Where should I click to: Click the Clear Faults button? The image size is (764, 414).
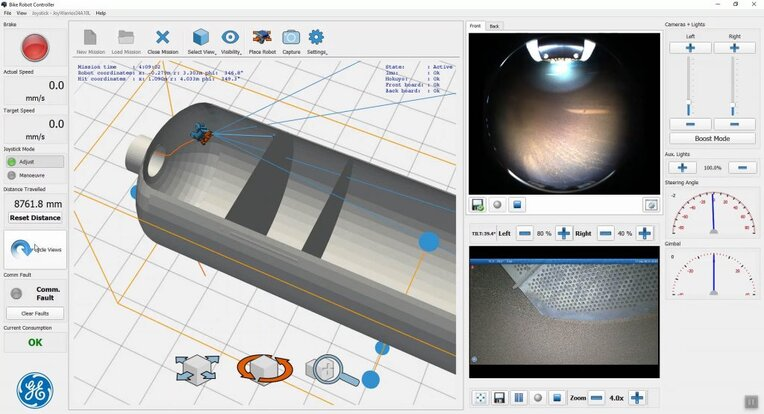(x=35, y=313)
